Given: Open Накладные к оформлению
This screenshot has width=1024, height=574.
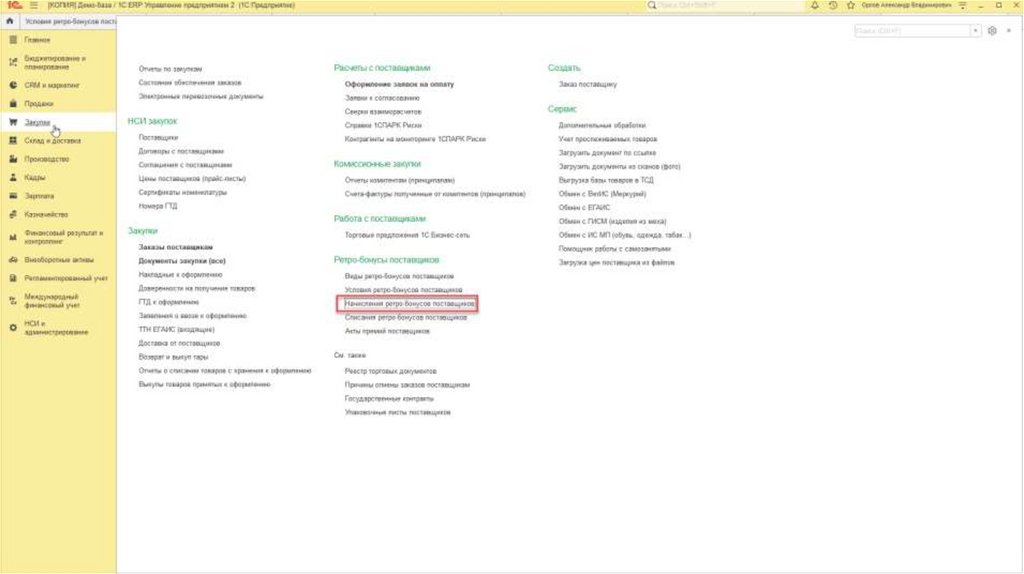Looking at the screenshot, I should coord(180,274).
